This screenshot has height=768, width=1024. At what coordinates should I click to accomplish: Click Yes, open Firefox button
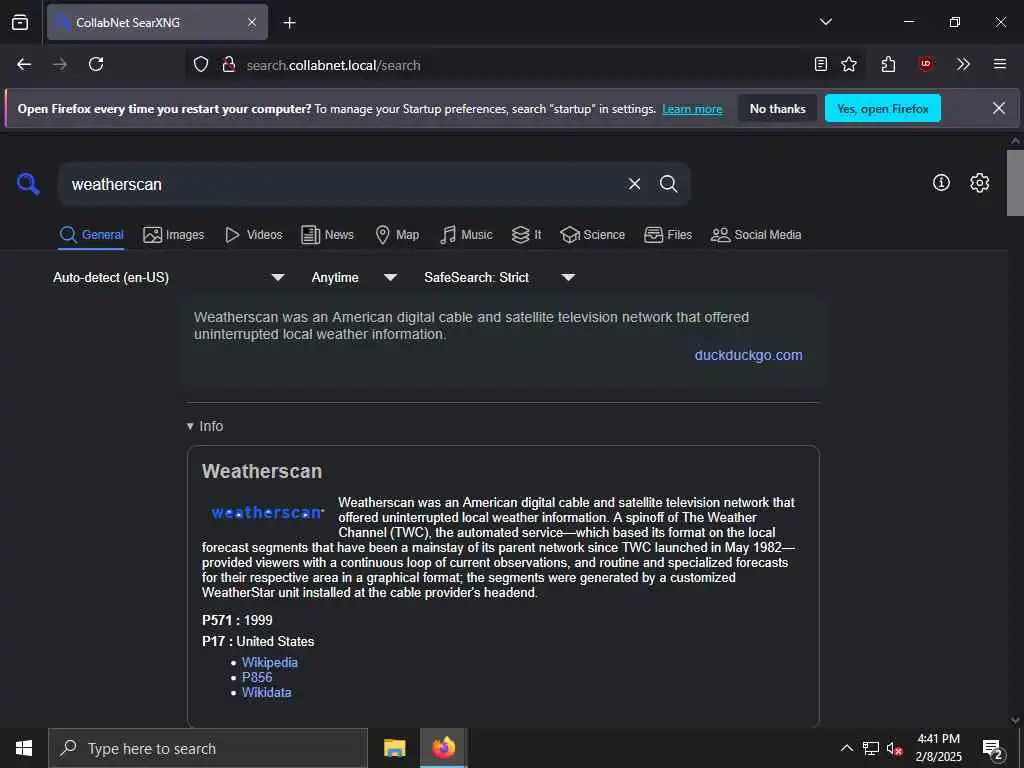click(x=882, y=108)
